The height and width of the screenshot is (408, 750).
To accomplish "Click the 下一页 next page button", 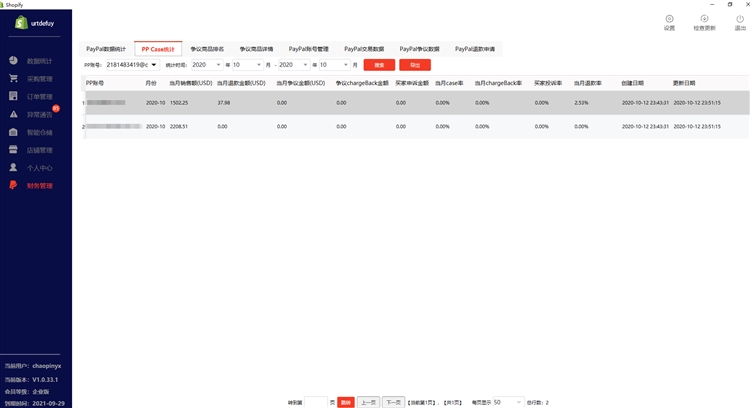I will click(394, 402).
